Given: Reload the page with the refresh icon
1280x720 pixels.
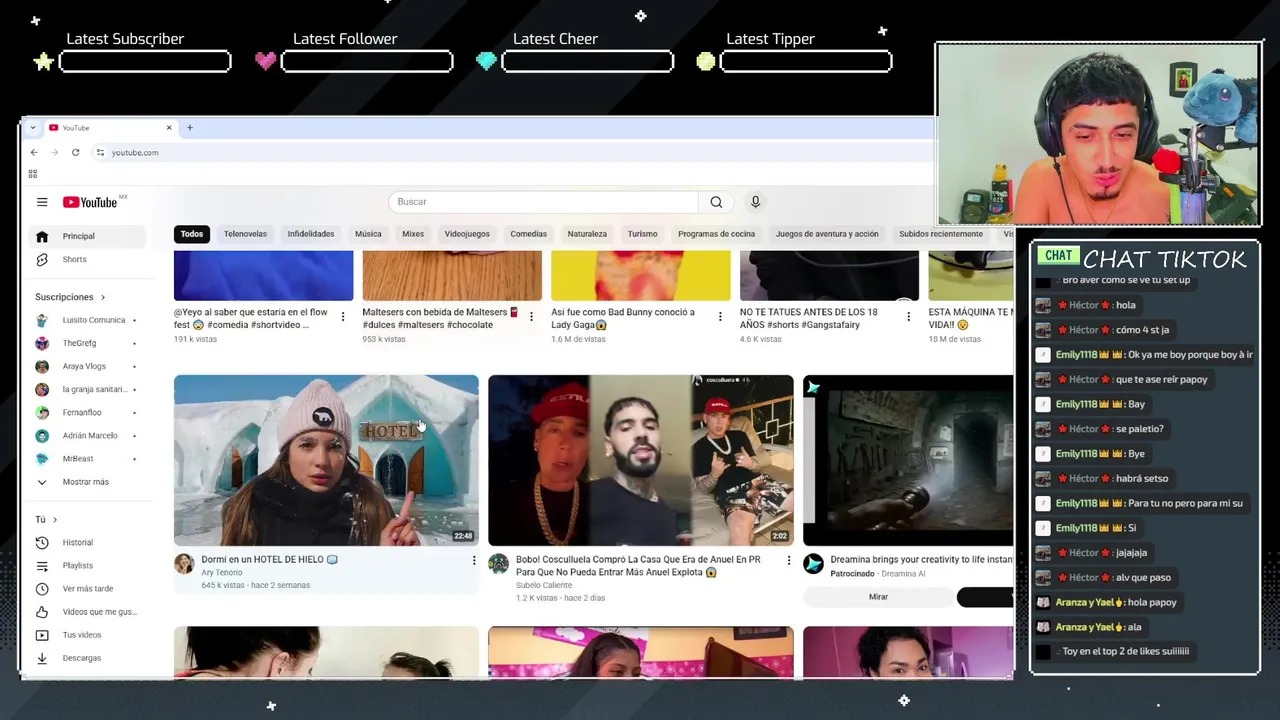Looking at the screenshot, I should click(75, 152).
